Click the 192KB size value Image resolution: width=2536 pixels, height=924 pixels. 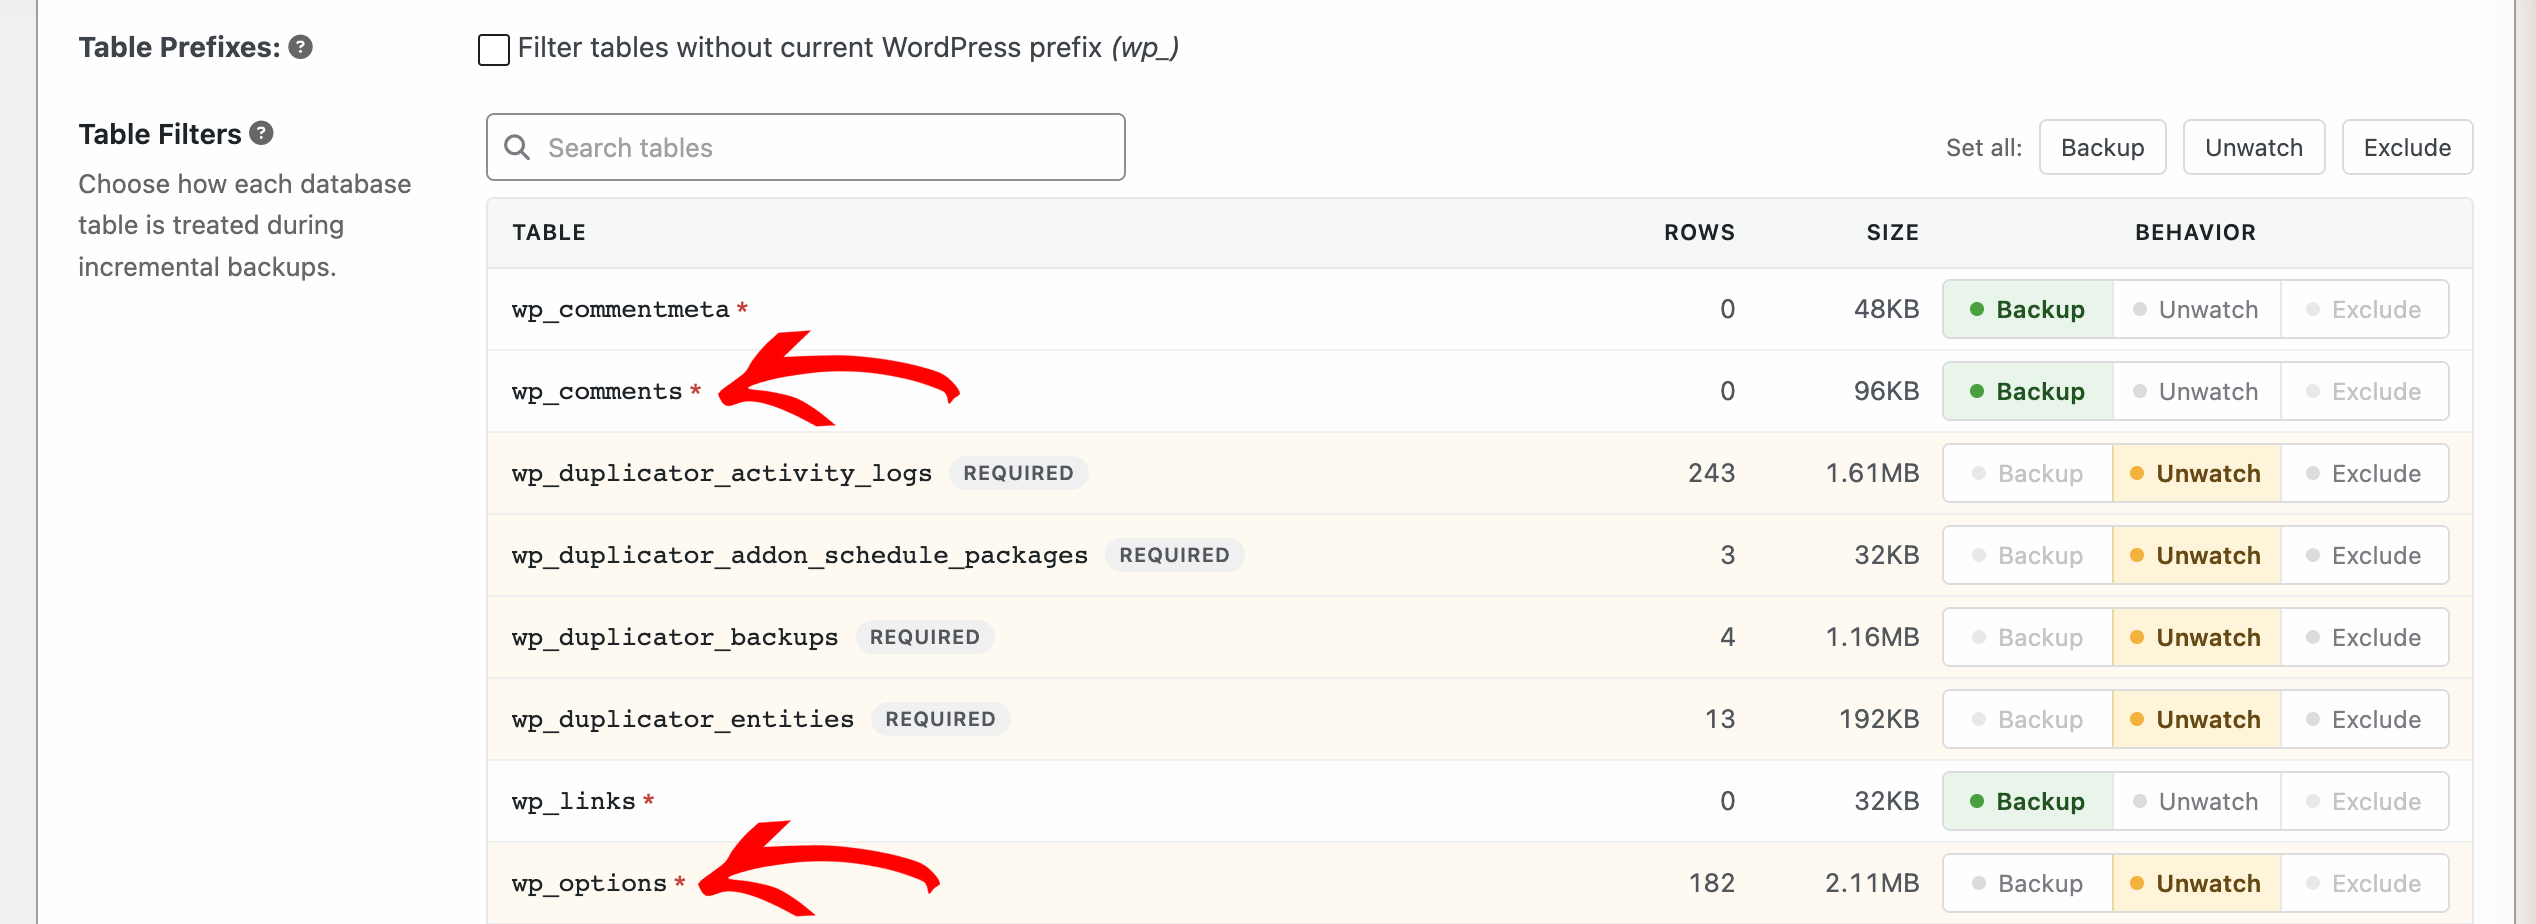tap(1879, 719)
